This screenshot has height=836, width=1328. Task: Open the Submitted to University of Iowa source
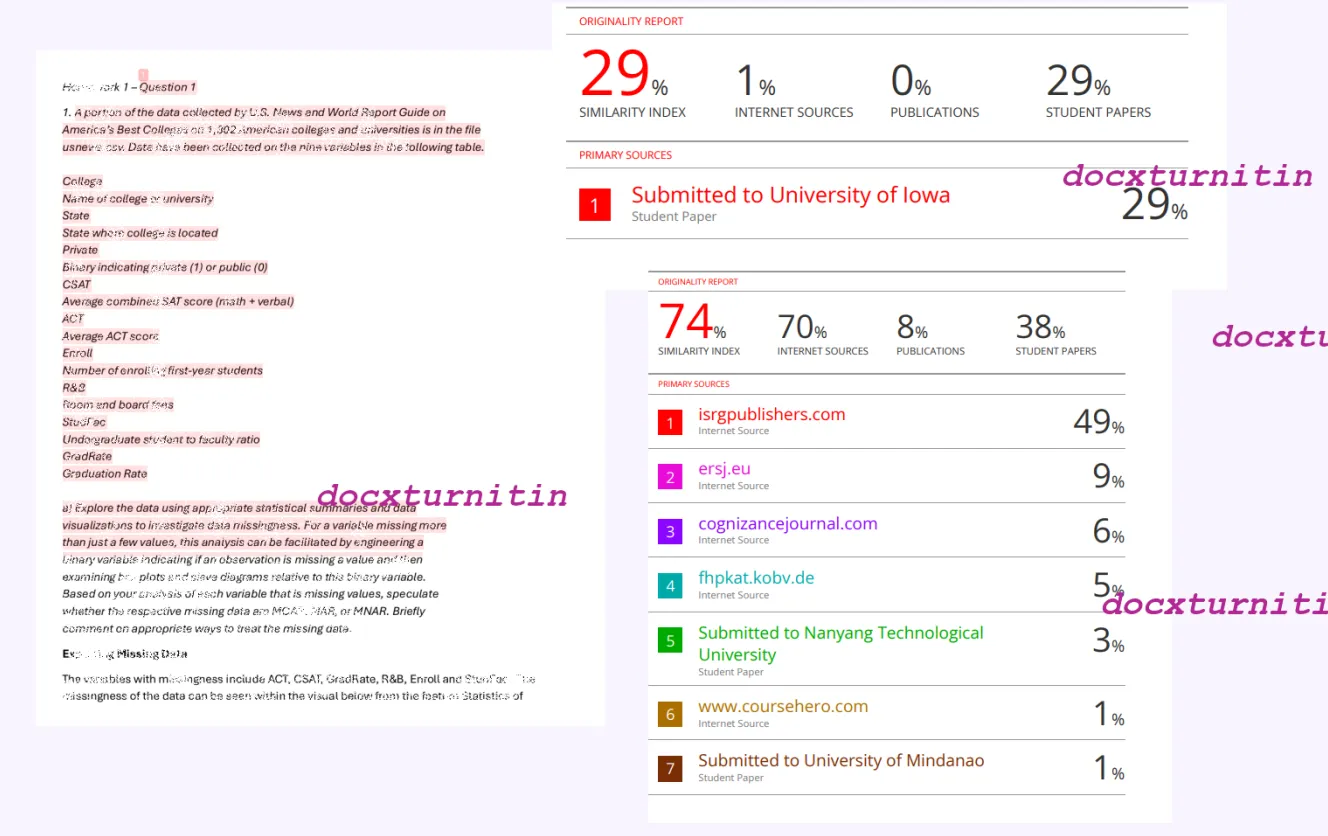[790, 195]
